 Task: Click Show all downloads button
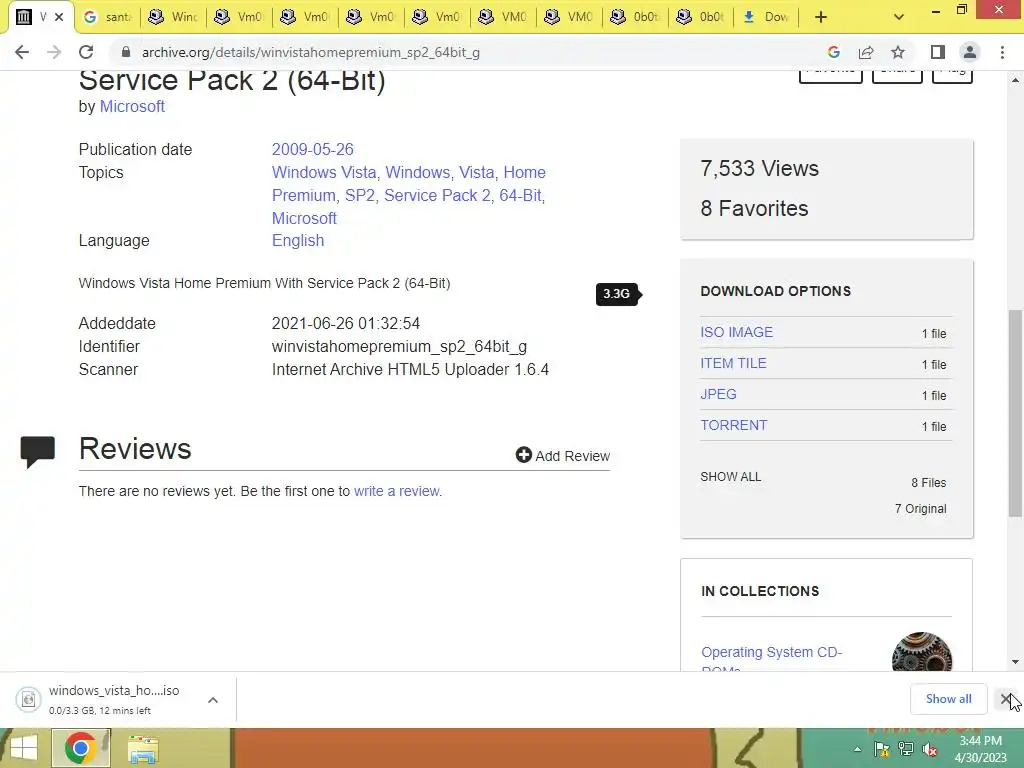click(x=948, y=699)
